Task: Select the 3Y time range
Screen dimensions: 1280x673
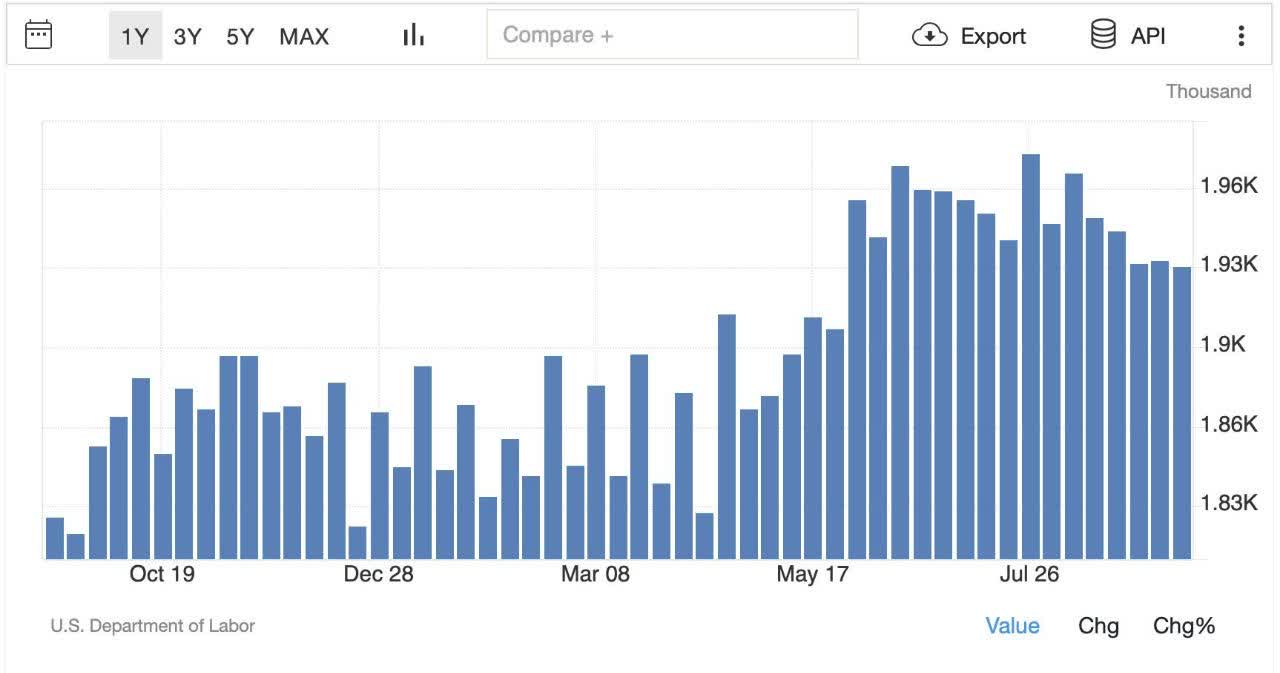Action: (x=187, y=36)
